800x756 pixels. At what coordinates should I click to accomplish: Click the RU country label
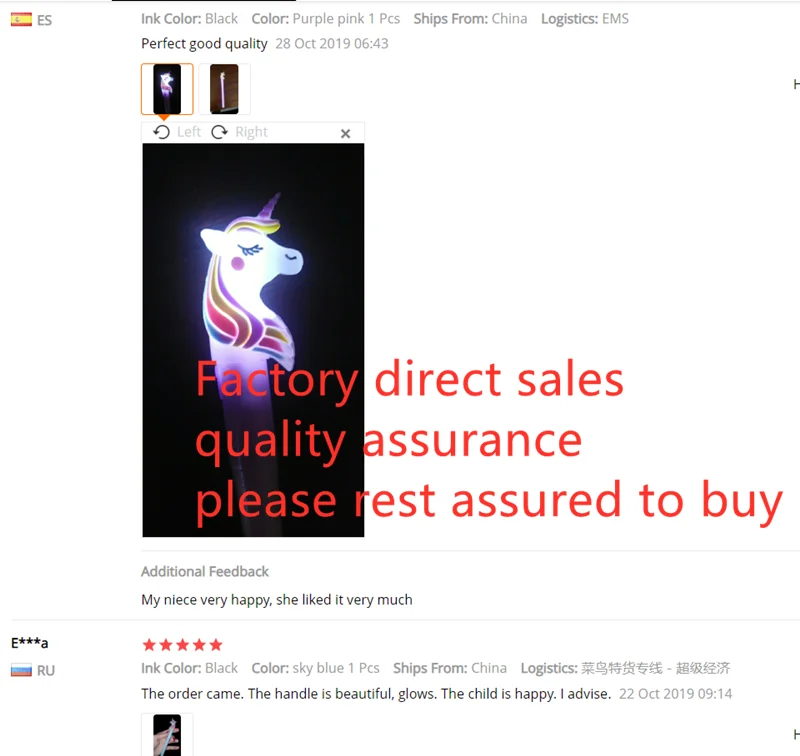tap(45, 670)
